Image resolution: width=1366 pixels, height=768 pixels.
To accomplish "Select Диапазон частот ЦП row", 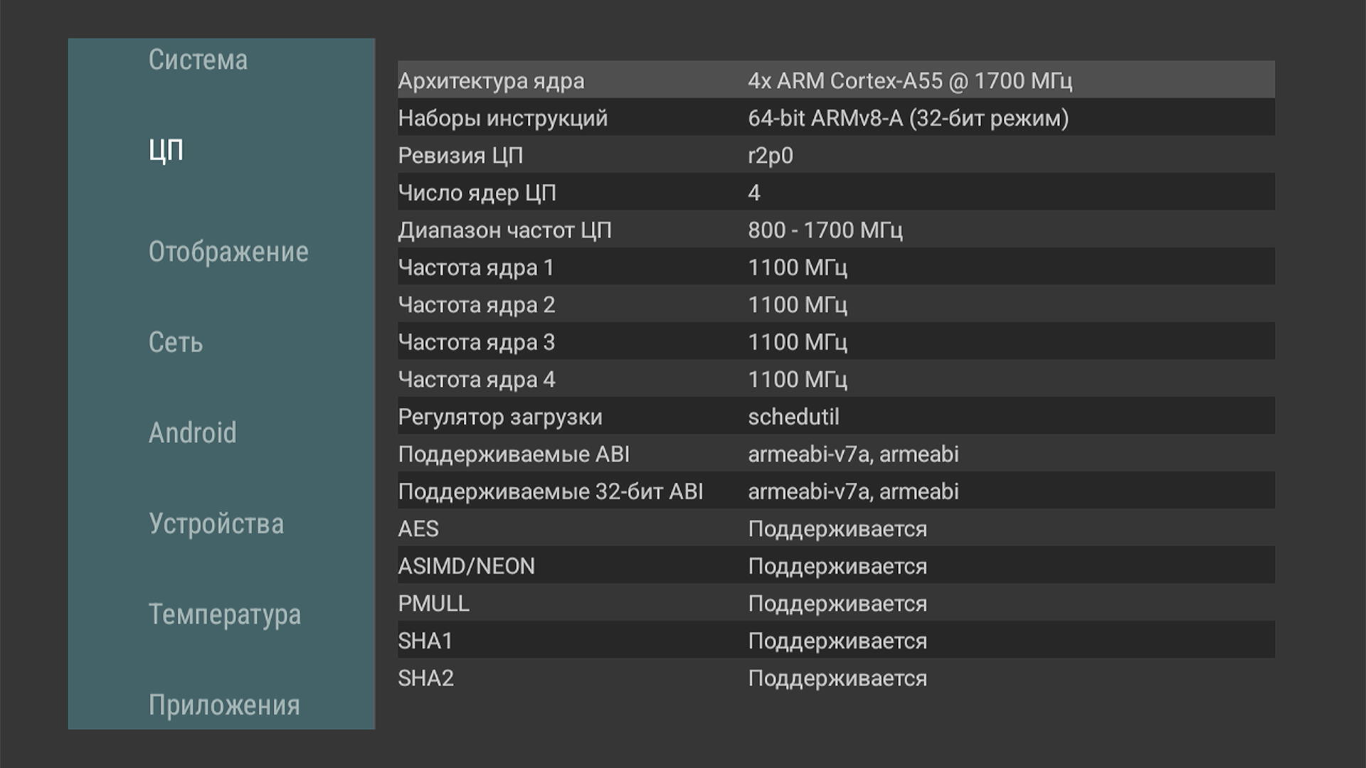I will click(x=835, y=230).
